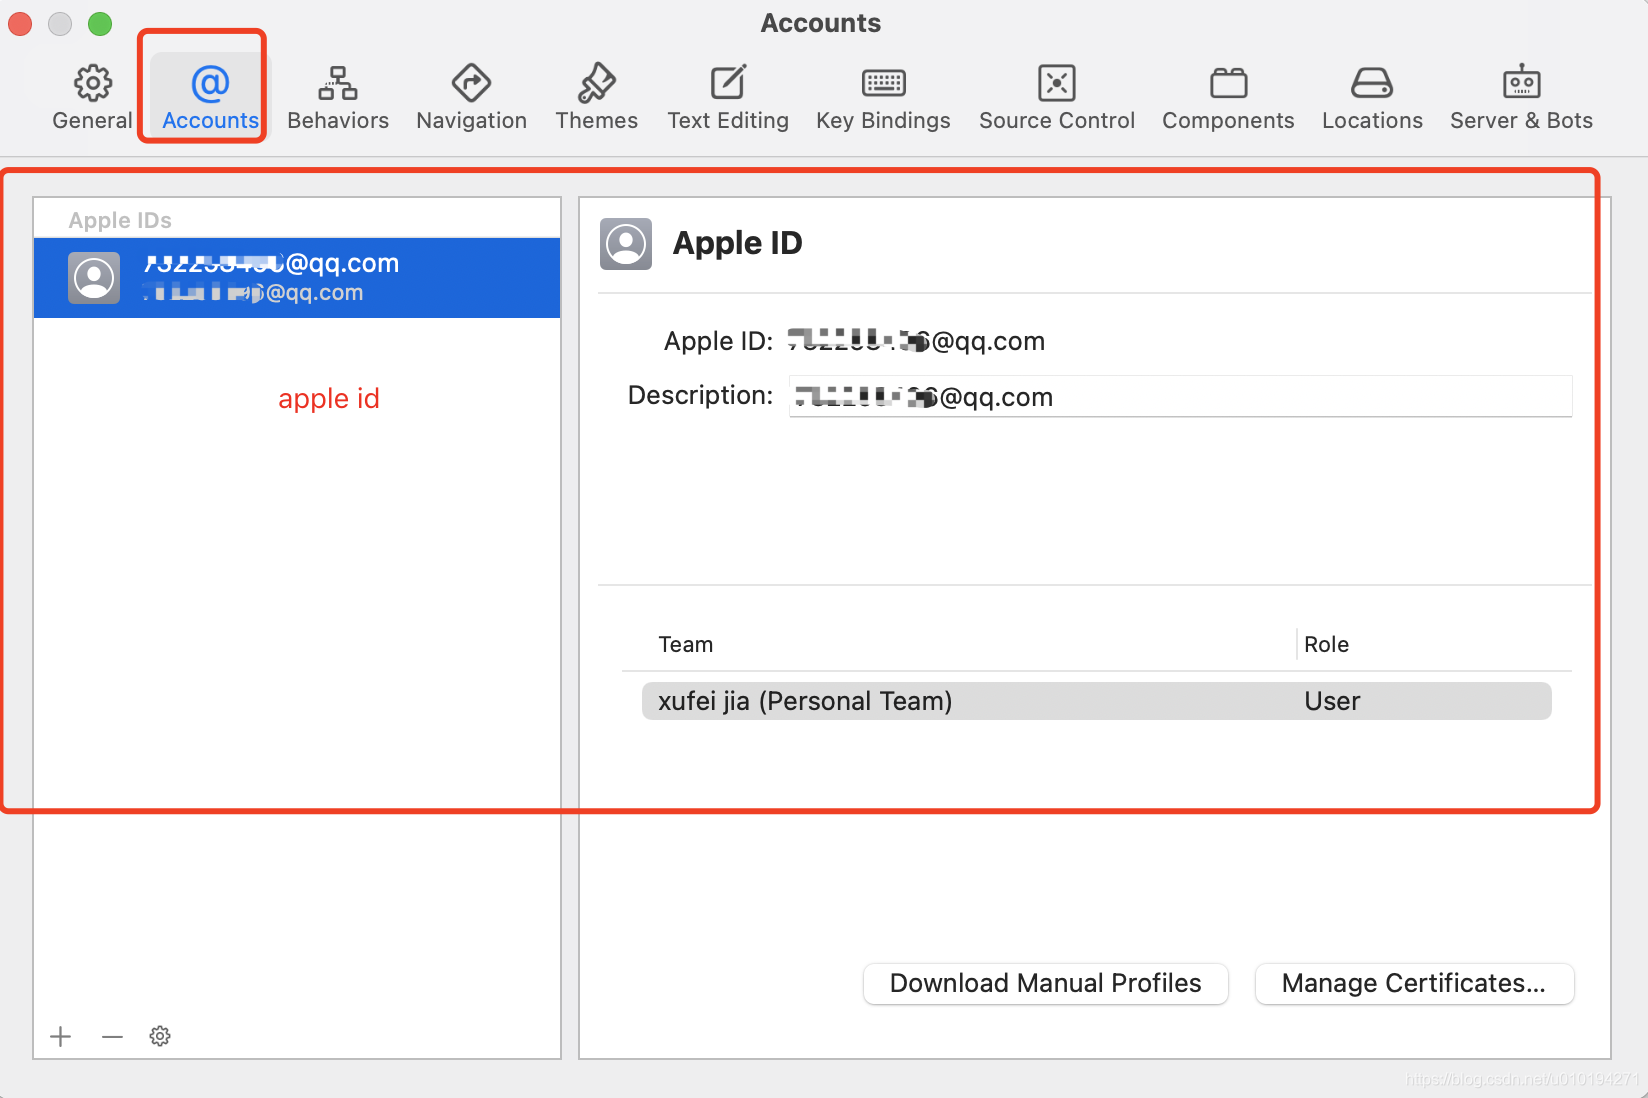
Task: Go to Text Editing preferences
Action: (x=728, y=97)
